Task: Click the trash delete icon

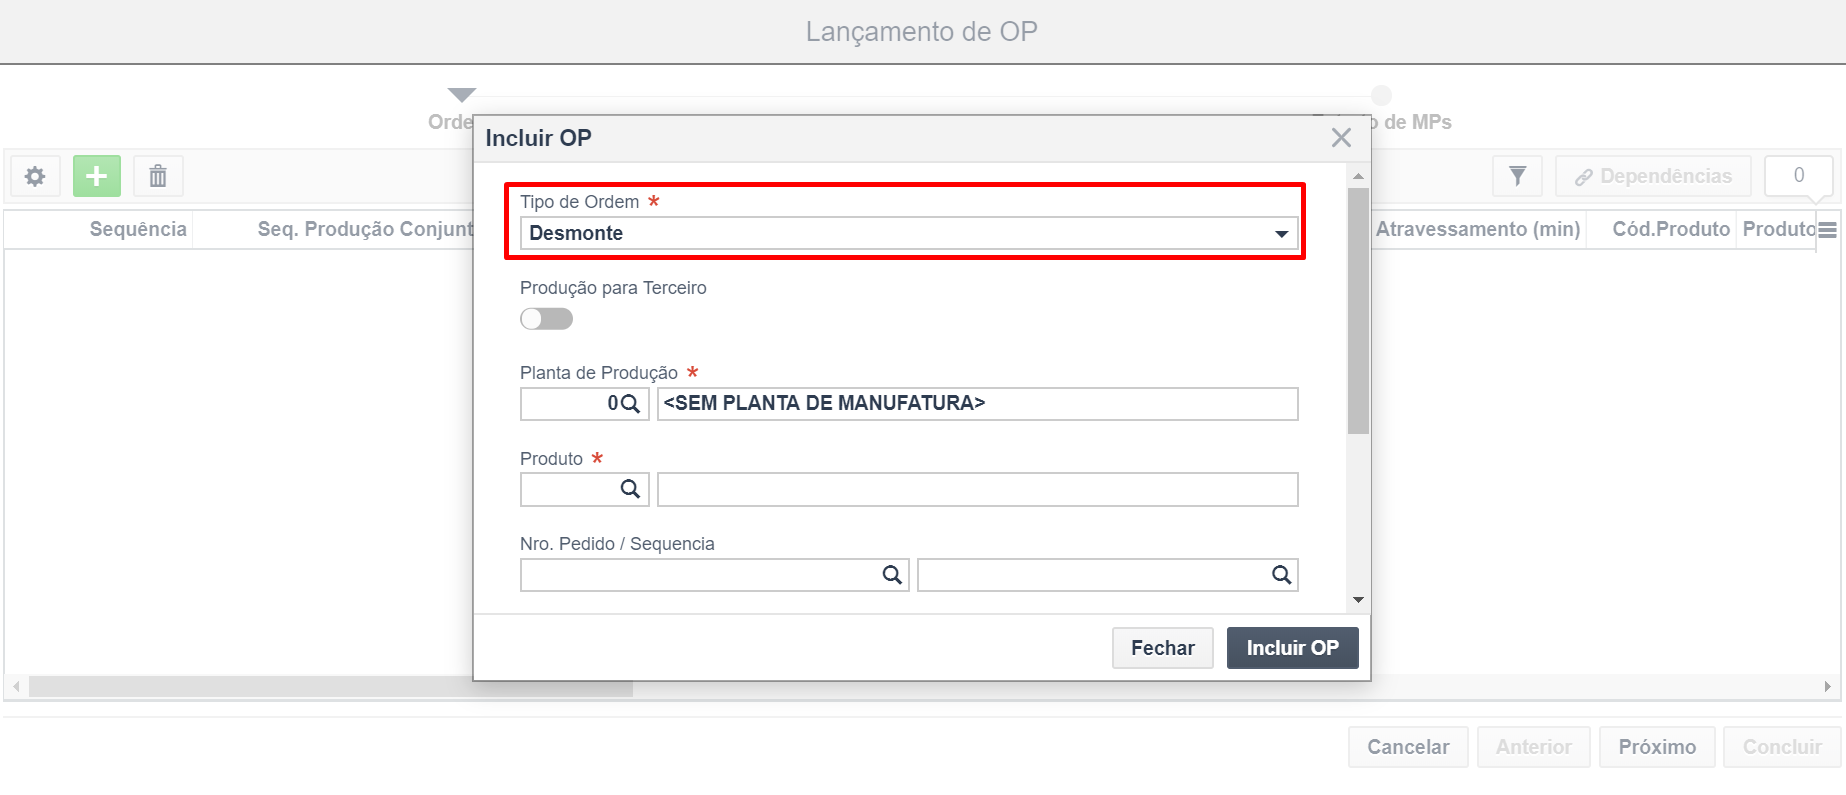Action: [158, 176]
